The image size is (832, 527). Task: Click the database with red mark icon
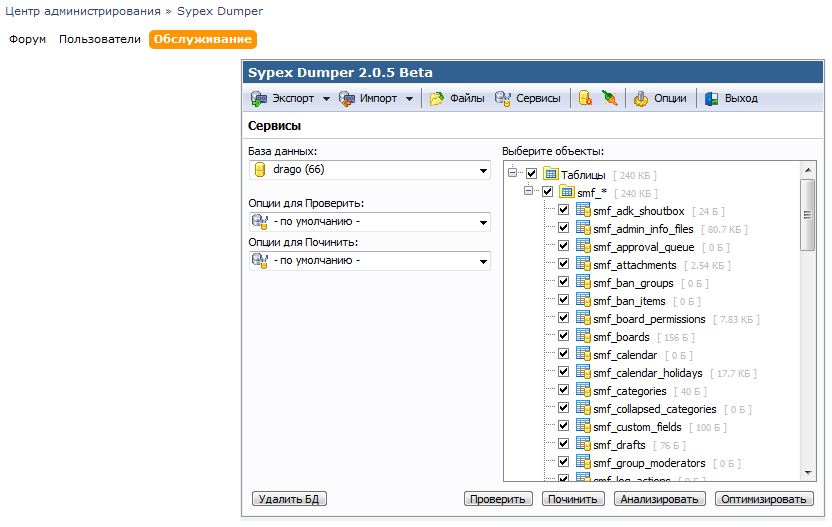pyautogui.click(x=585, y=99)
